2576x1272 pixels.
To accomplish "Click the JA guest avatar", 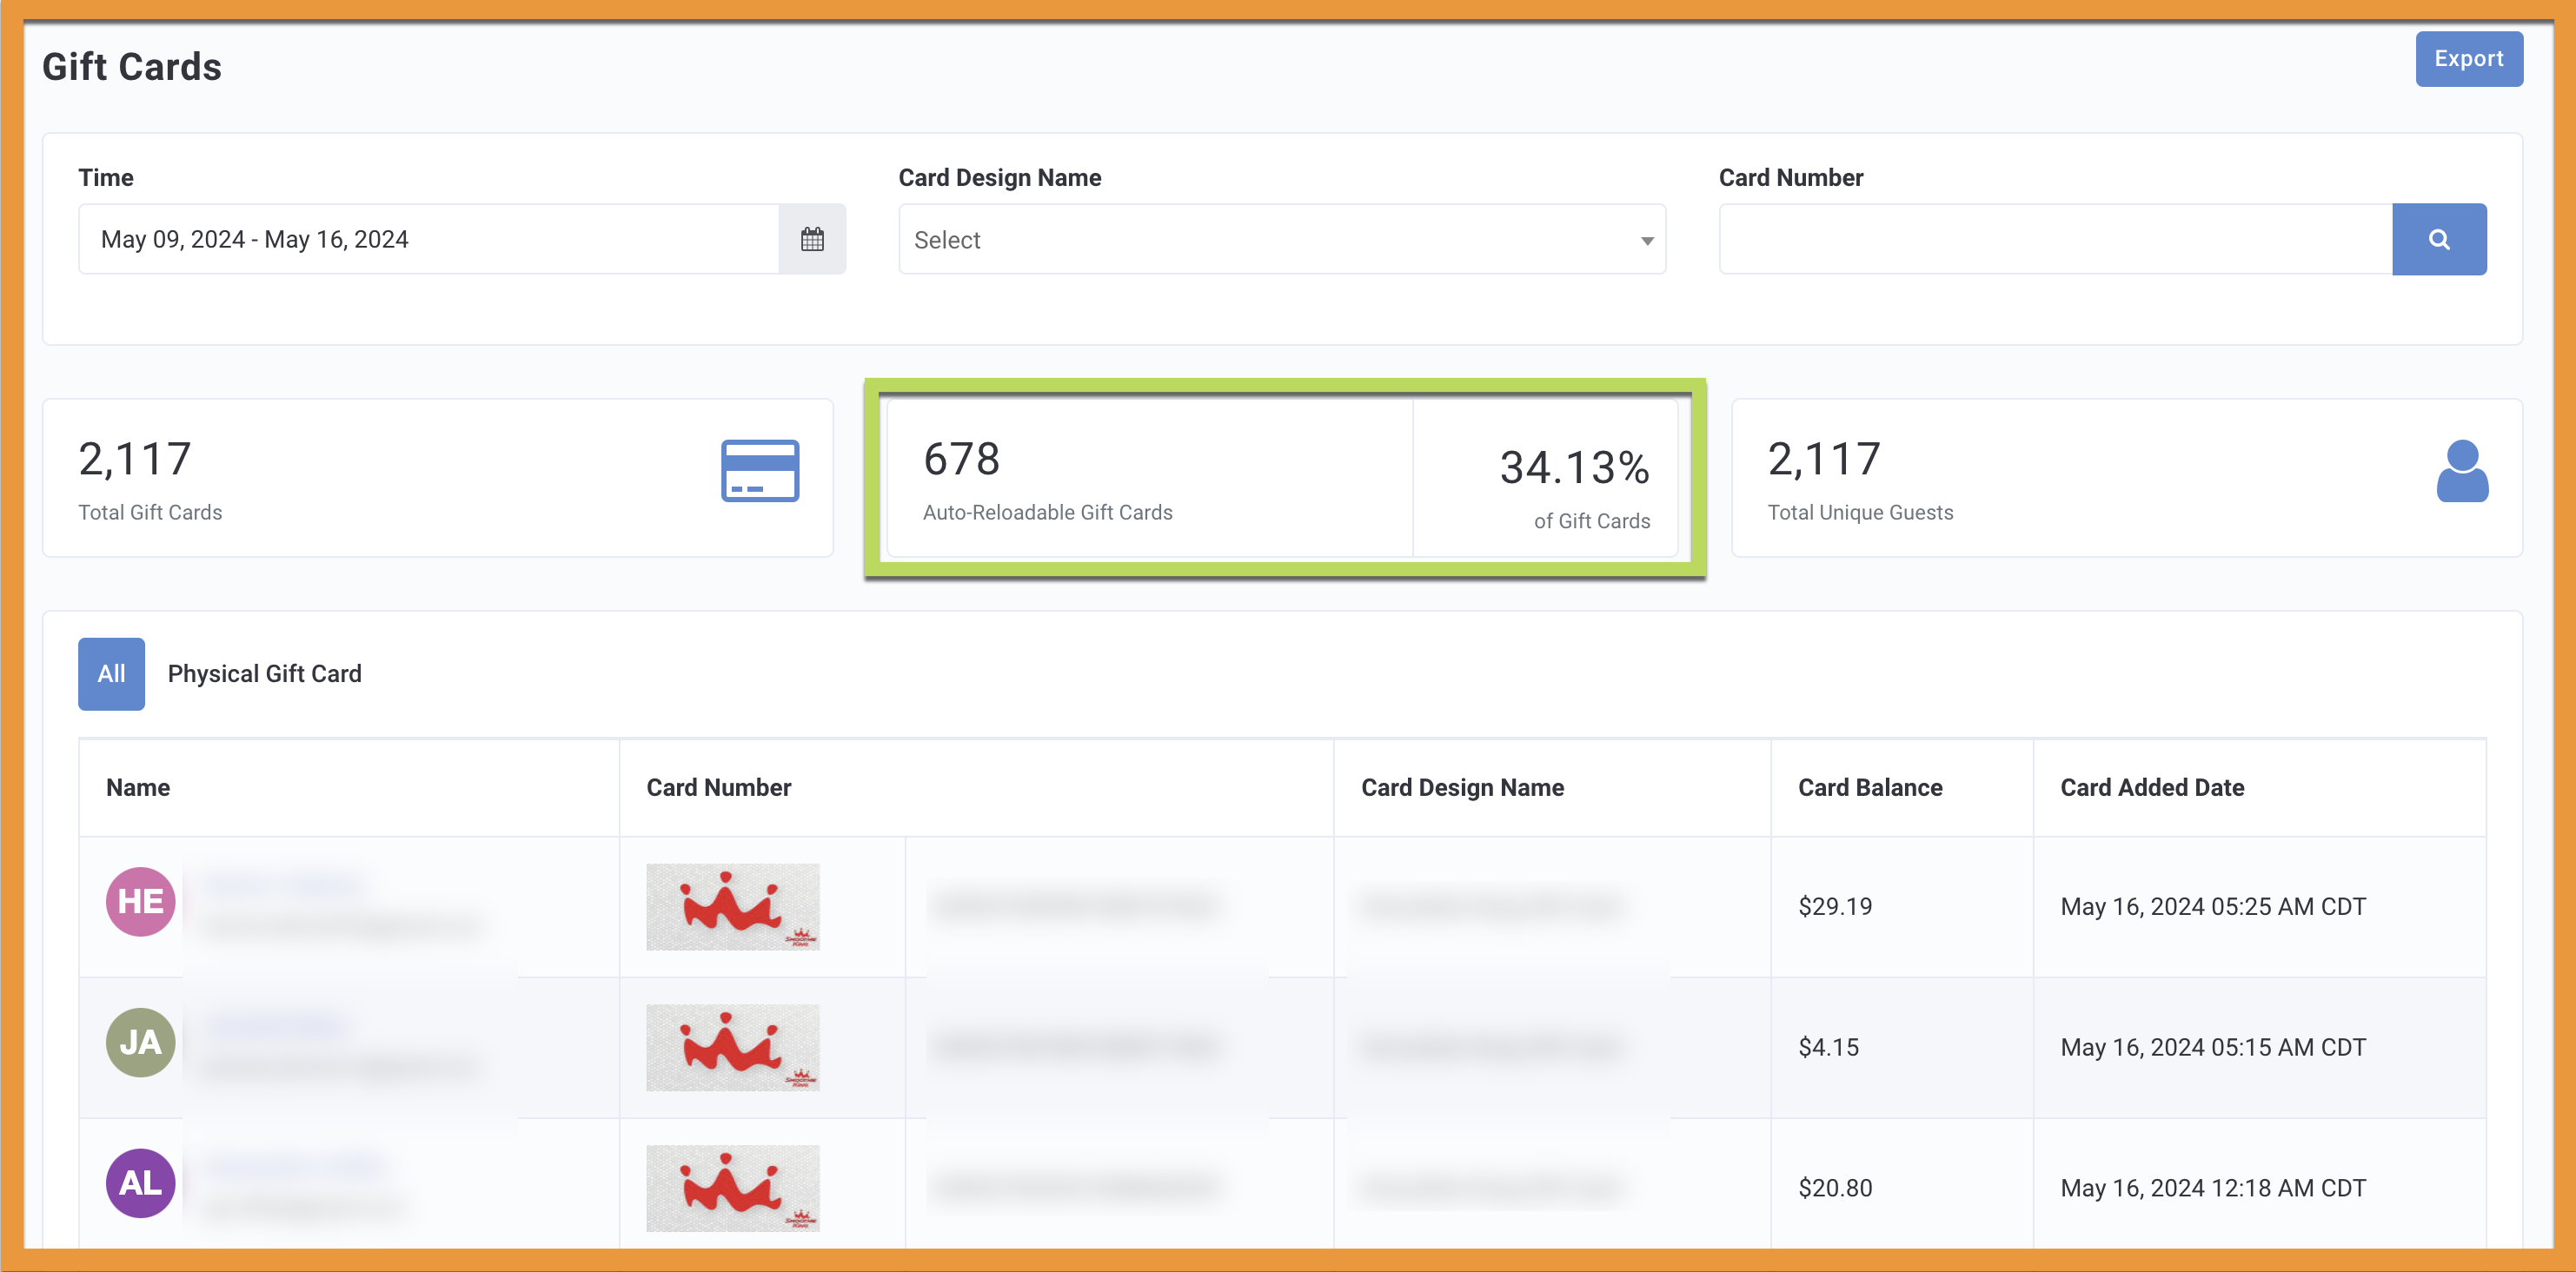I will [141, 1042].
